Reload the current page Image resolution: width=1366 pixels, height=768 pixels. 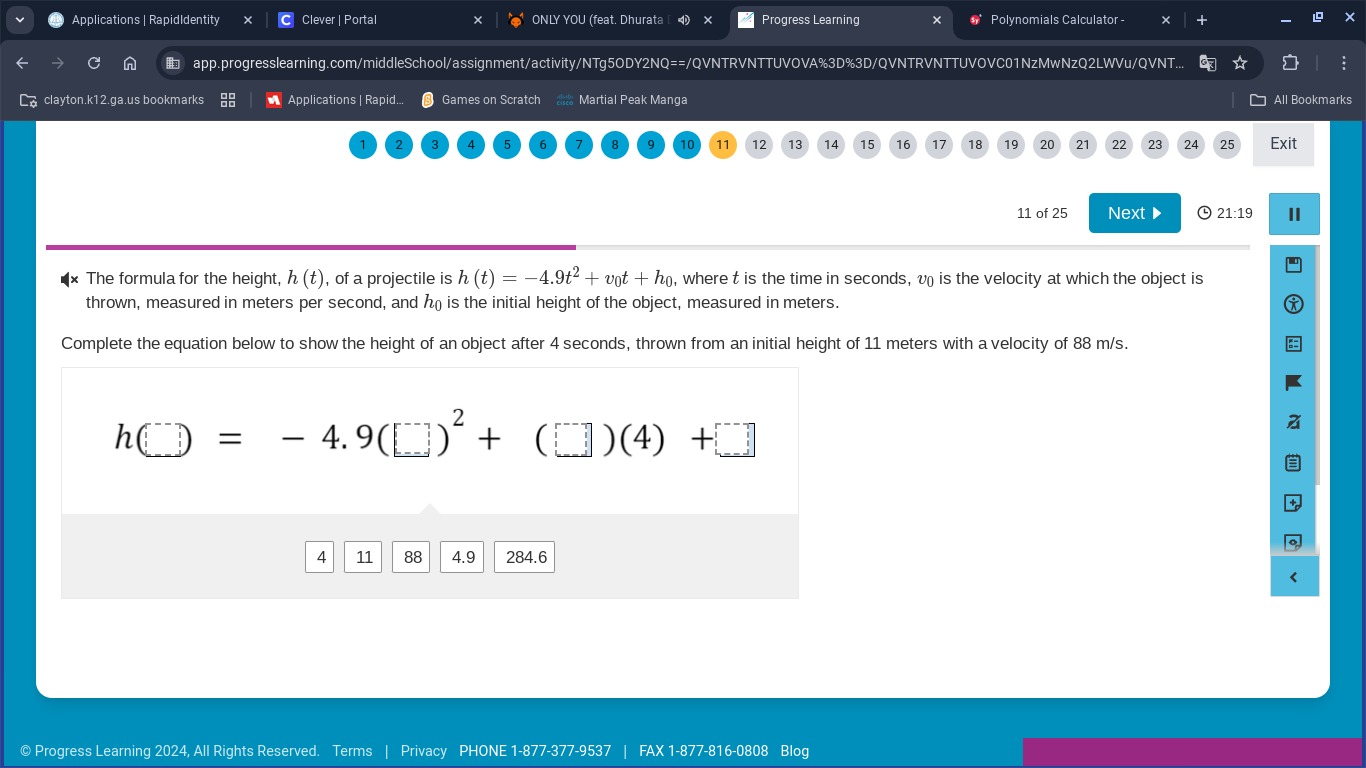click(x=94, y=63)
